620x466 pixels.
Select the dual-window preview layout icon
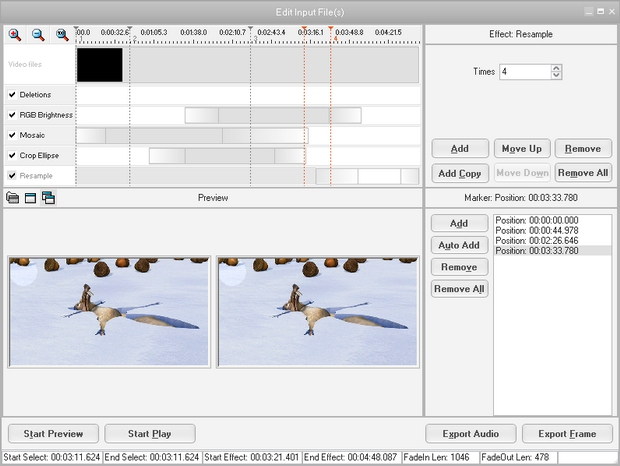click(x=48, y=197)
